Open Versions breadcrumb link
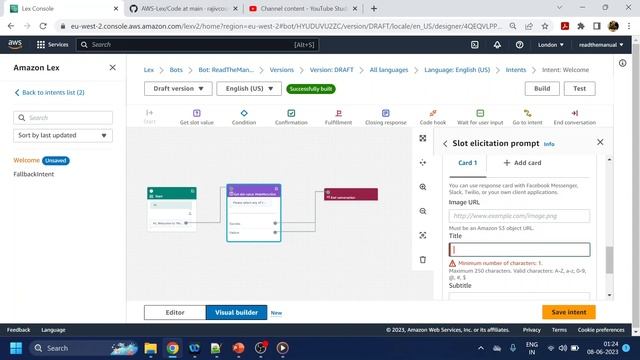The height and width of the screenshot is (360, 640). click(281, 70)
